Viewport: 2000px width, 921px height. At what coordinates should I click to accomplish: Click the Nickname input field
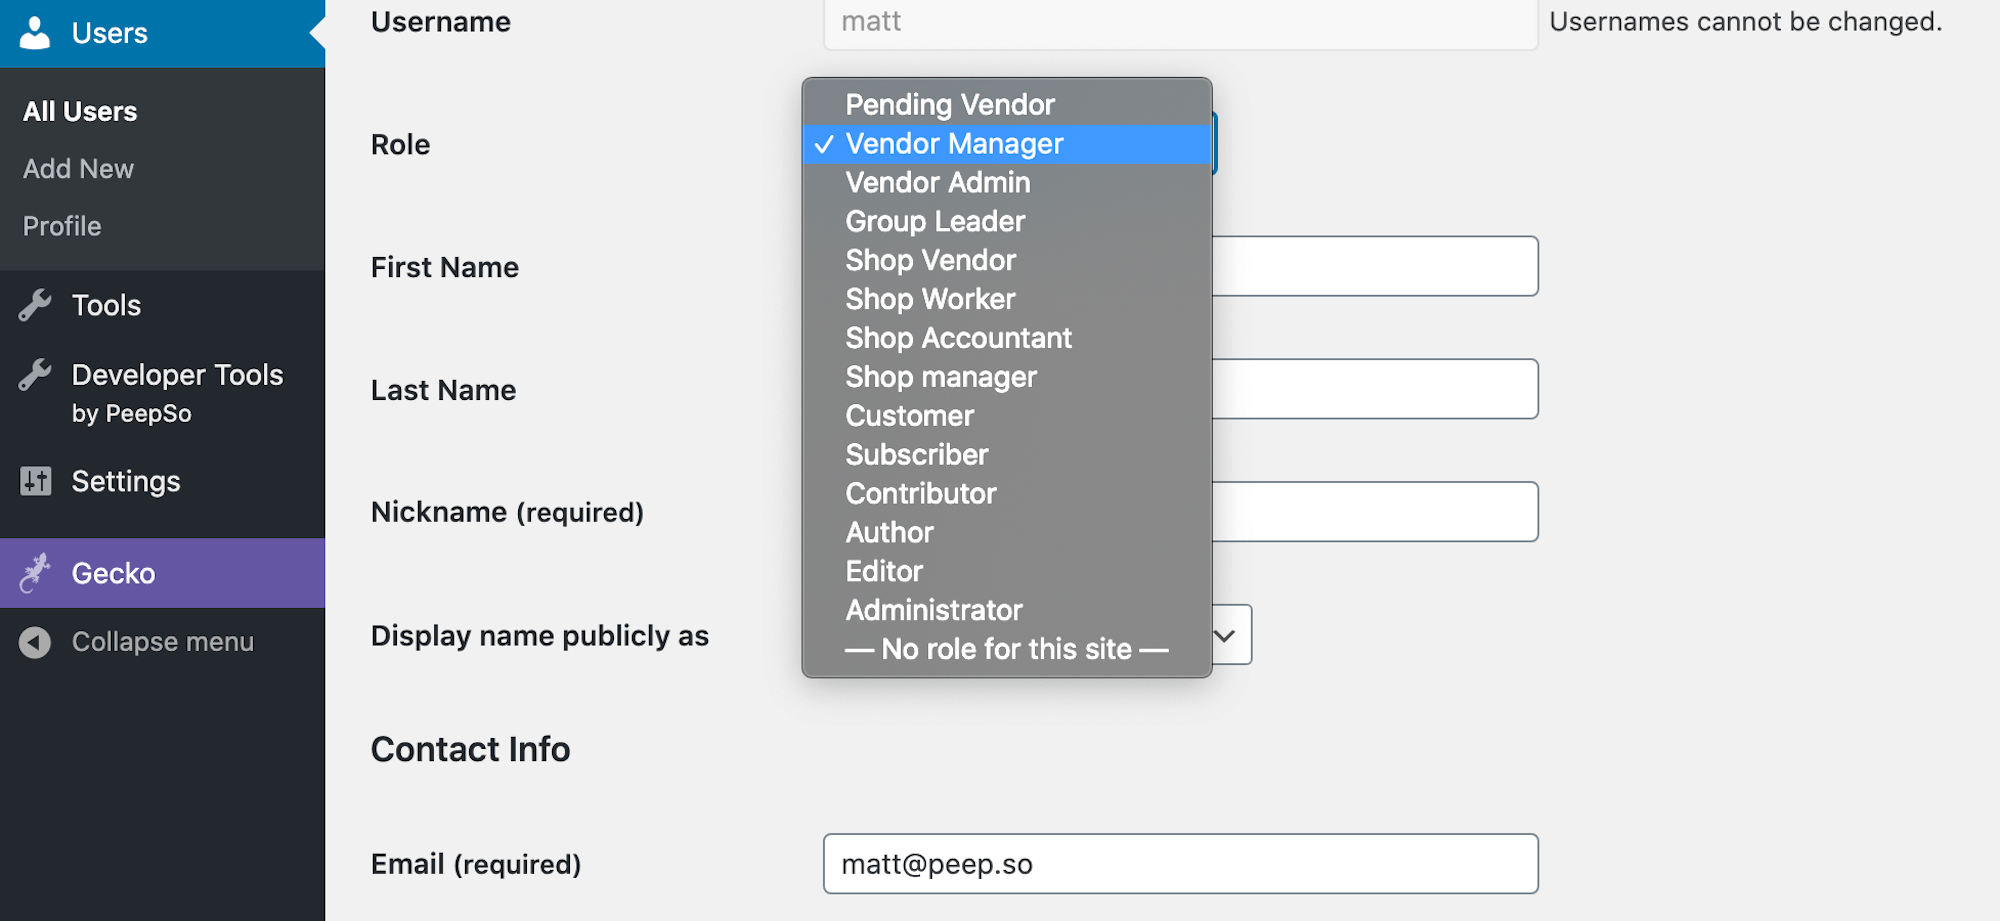coord(1374,512)
